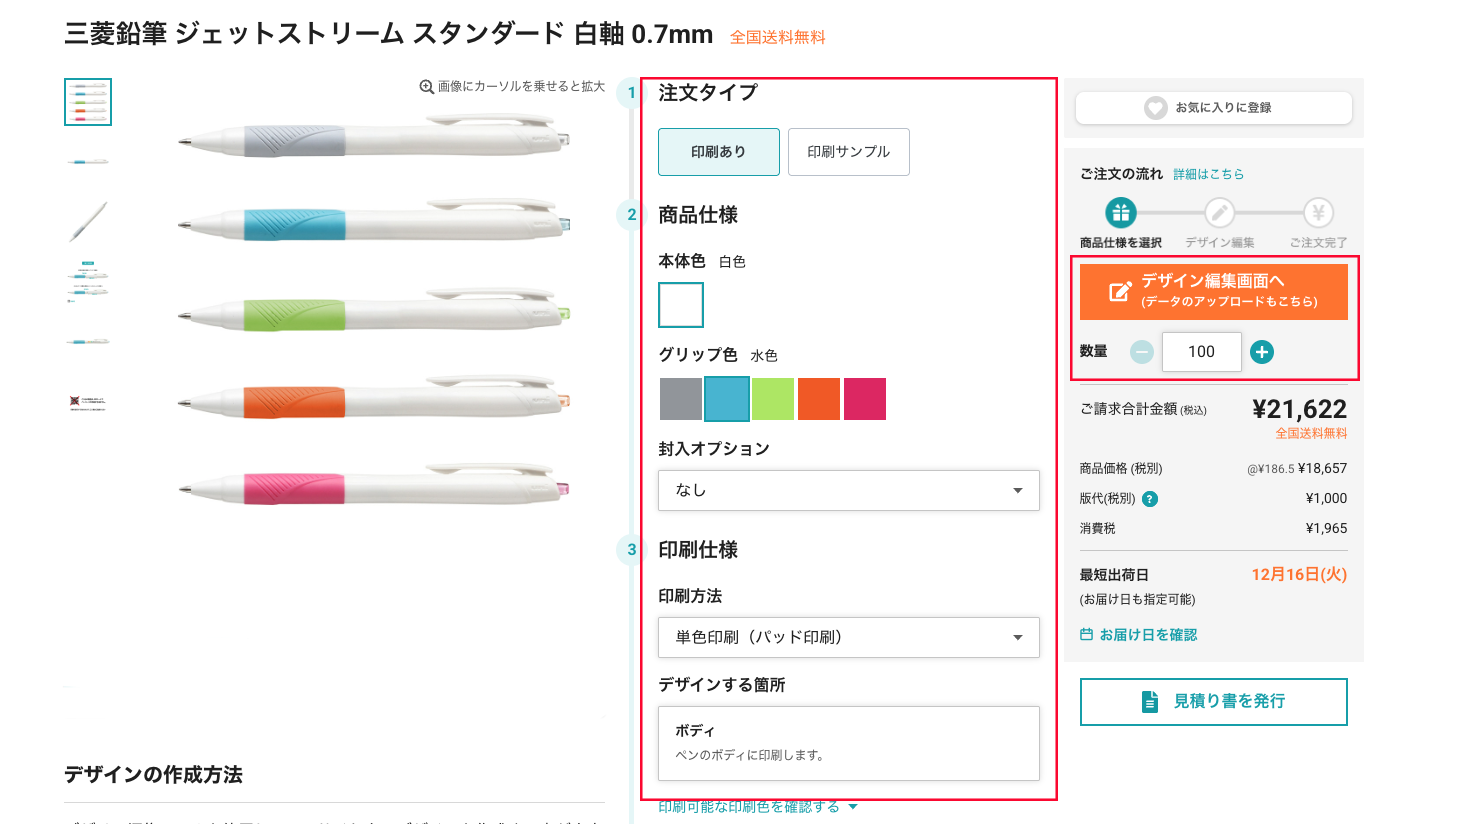Click the gift icon step 商品仕様を選択

(1121, 212)
